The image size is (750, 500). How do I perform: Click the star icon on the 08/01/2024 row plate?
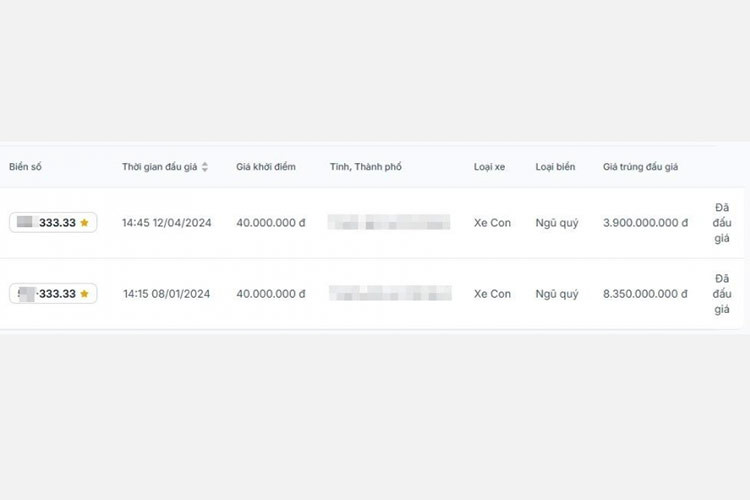coord(85,294)
